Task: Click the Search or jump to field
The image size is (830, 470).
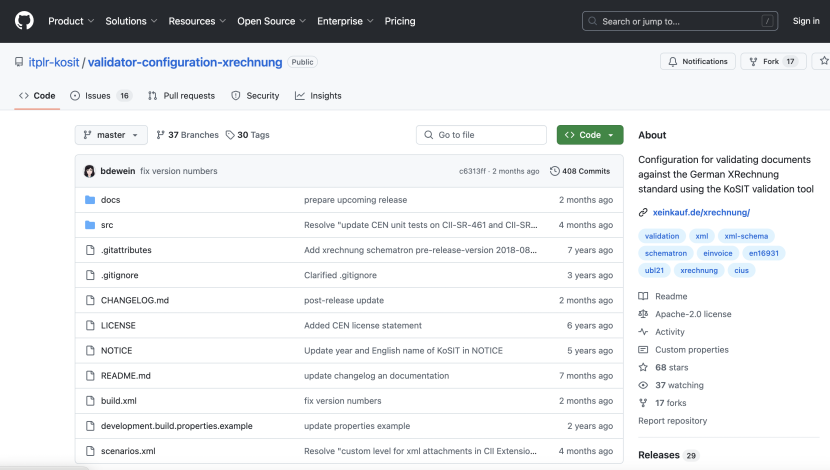Action: (680, 21)
